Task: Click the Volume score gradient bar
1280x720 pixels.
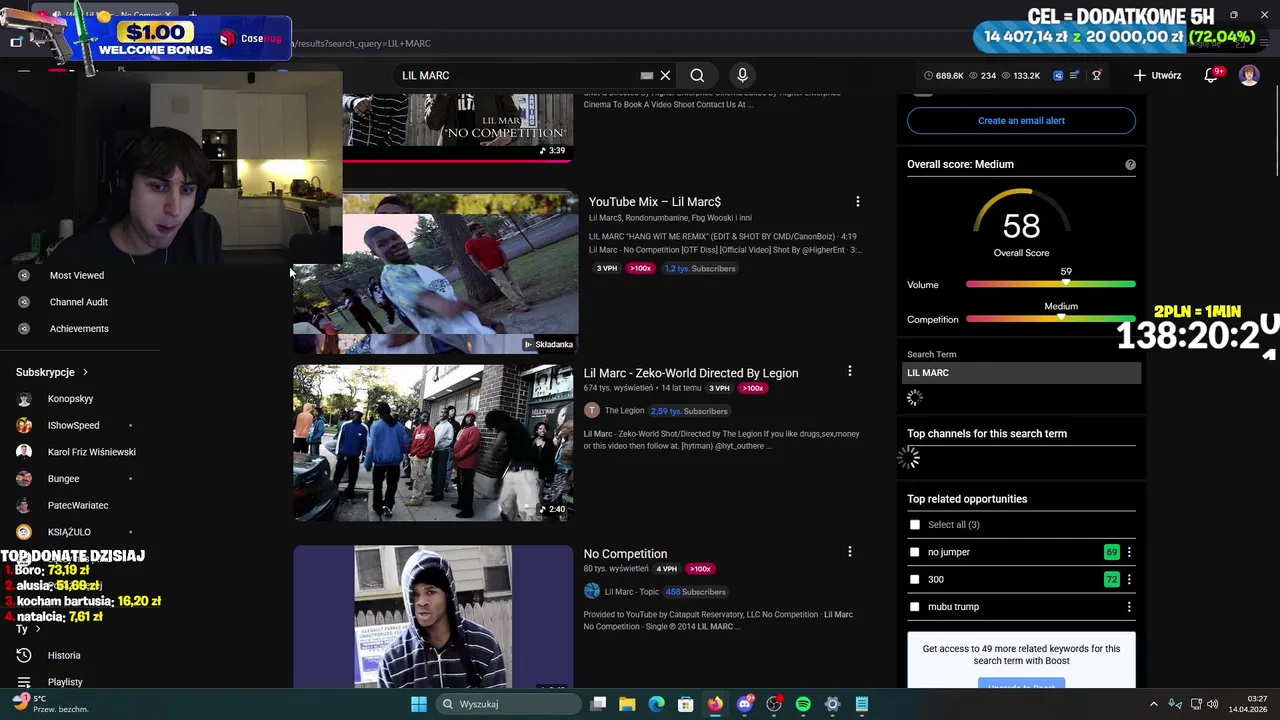Action: click(1050, 285)
